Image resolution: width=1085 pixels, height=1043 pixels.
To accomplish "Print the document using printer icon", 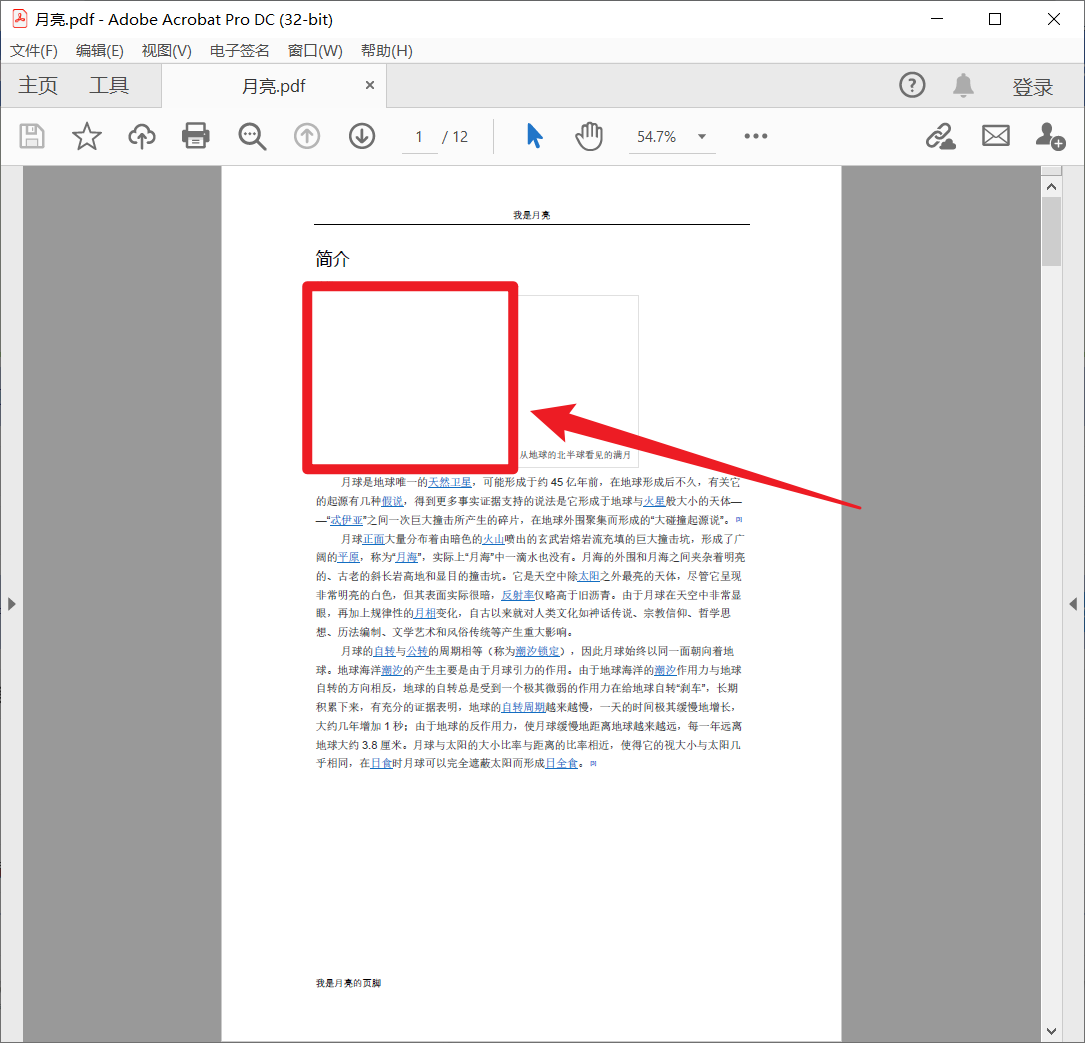I will click(196, 136).
